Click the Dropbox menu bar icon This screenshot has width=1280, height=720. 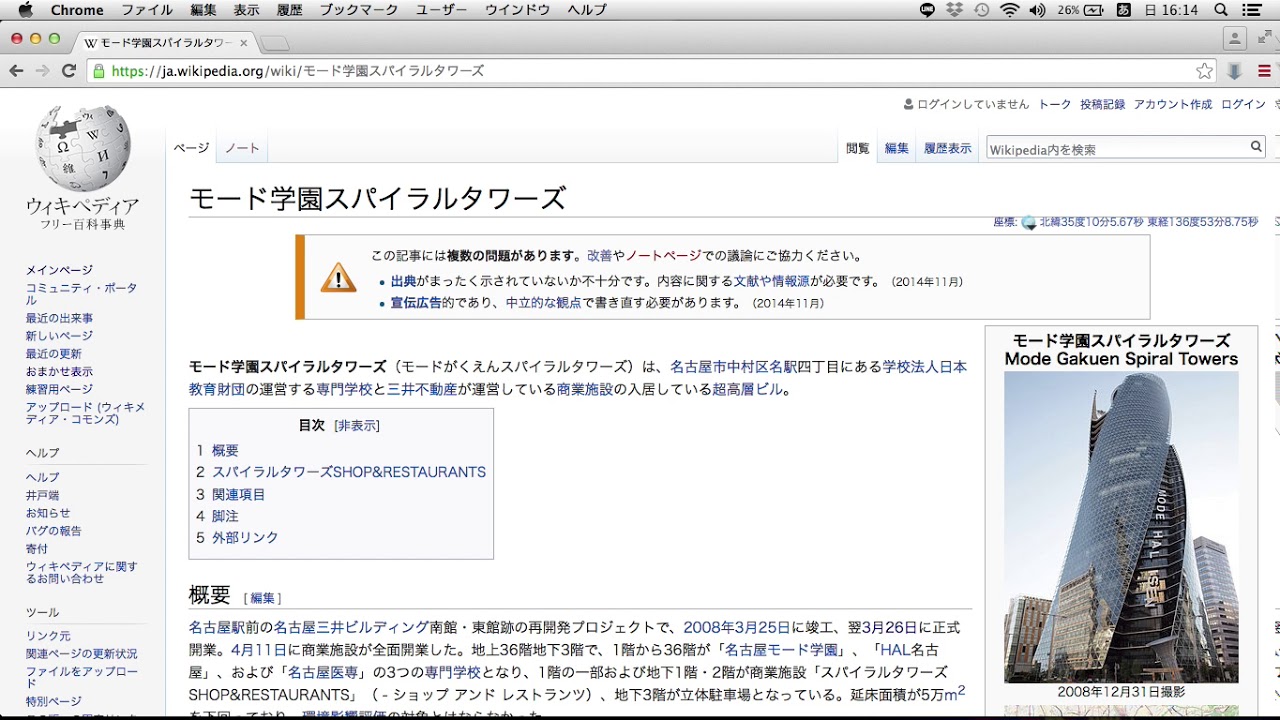[x=955, y=10]
